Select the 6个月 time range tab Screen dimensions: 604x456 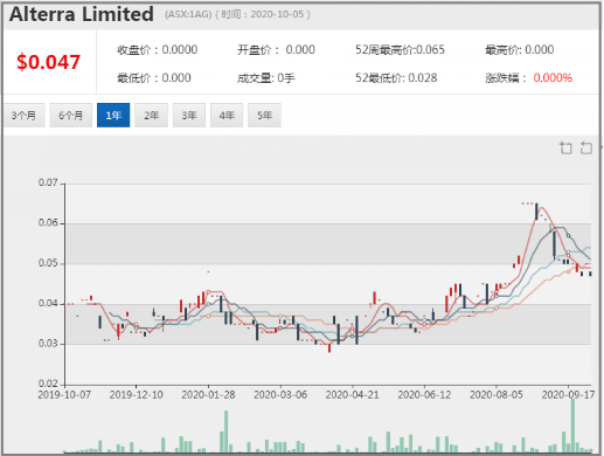(x=71, y=115)
